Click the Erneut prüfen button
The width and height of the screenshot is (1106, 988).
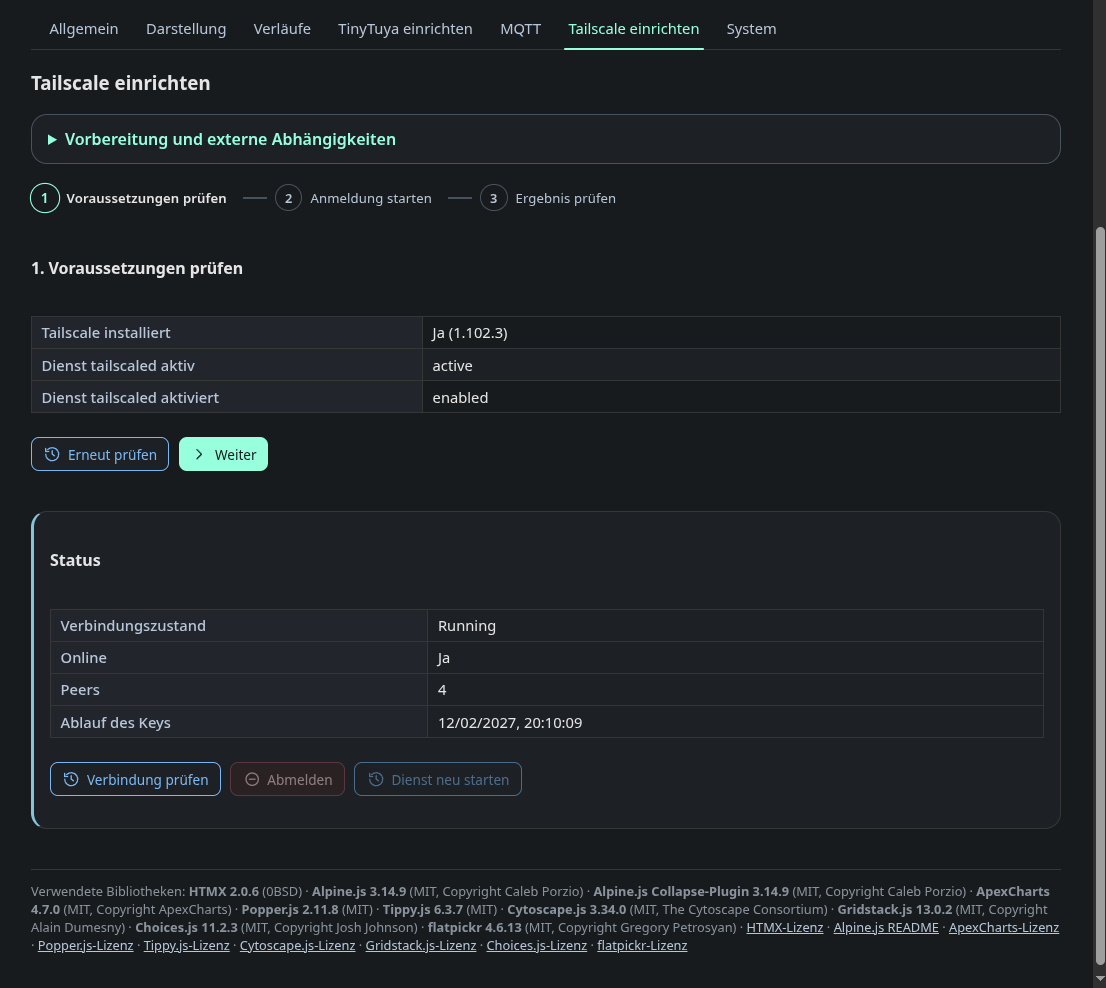click(100, 454)
